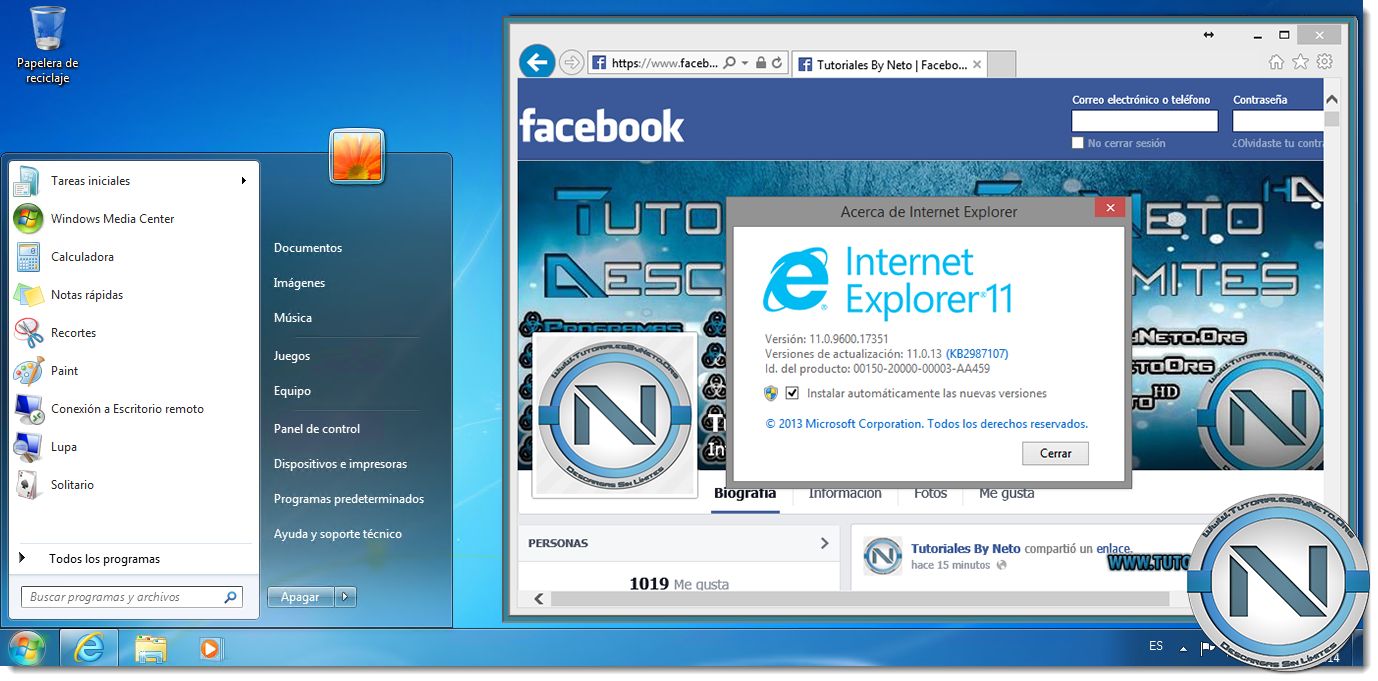The height and width of the screenshot is (681, 1378).
Task: Launch Windows Media Player from taskbar
Action: (x=210, y=649)
